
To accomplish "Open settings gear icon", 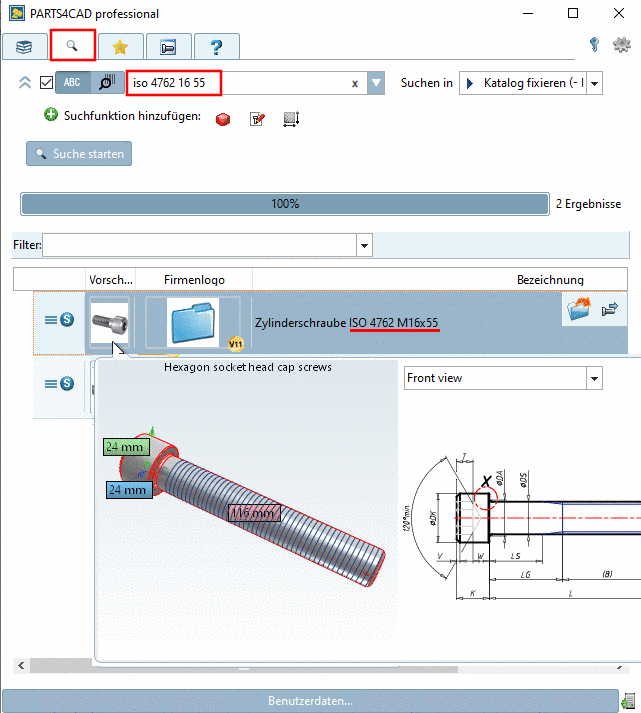I will tap(621, 45).
